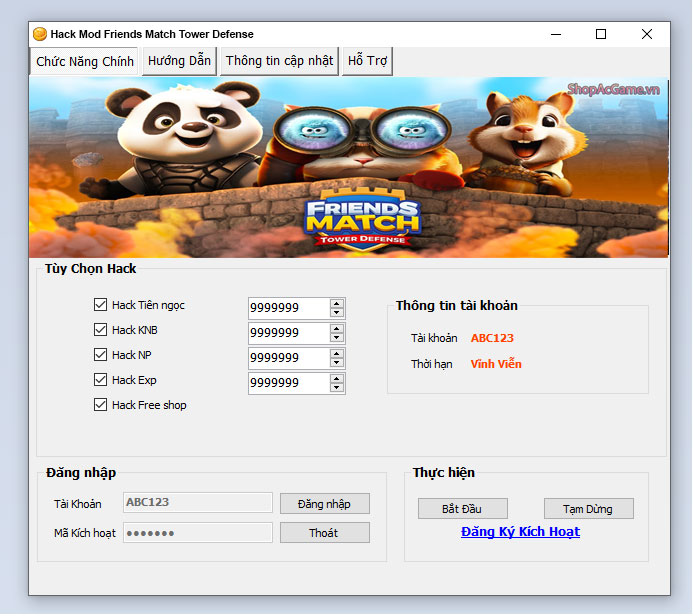This screenshot has height=616, width=693.
Task: Click the Friends Match banner image
Action: [x=349, y=168]
